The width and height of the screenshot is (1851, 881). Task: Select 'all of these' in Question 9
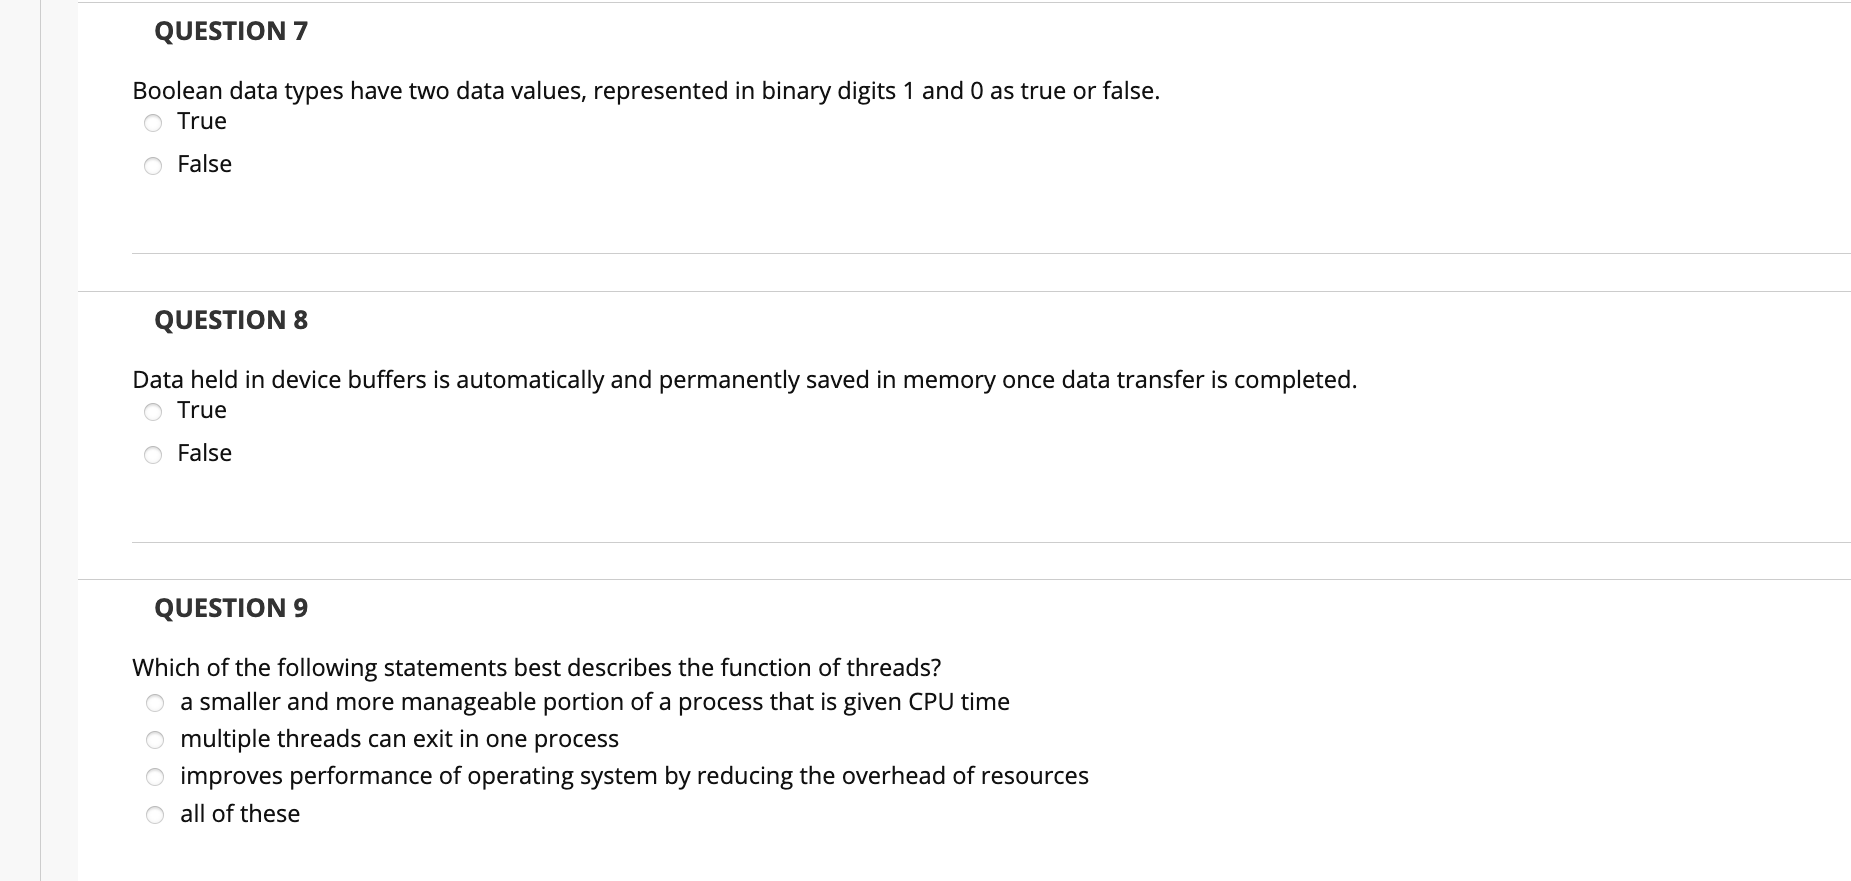tap(155, 814)
